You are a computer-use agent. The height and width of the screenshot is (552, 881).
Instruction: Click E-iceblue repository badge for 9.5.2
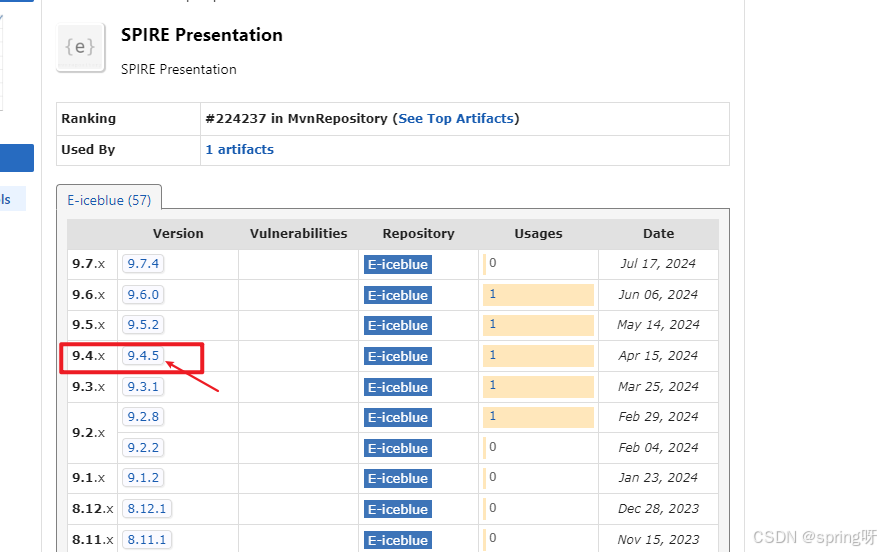[398, 325]
